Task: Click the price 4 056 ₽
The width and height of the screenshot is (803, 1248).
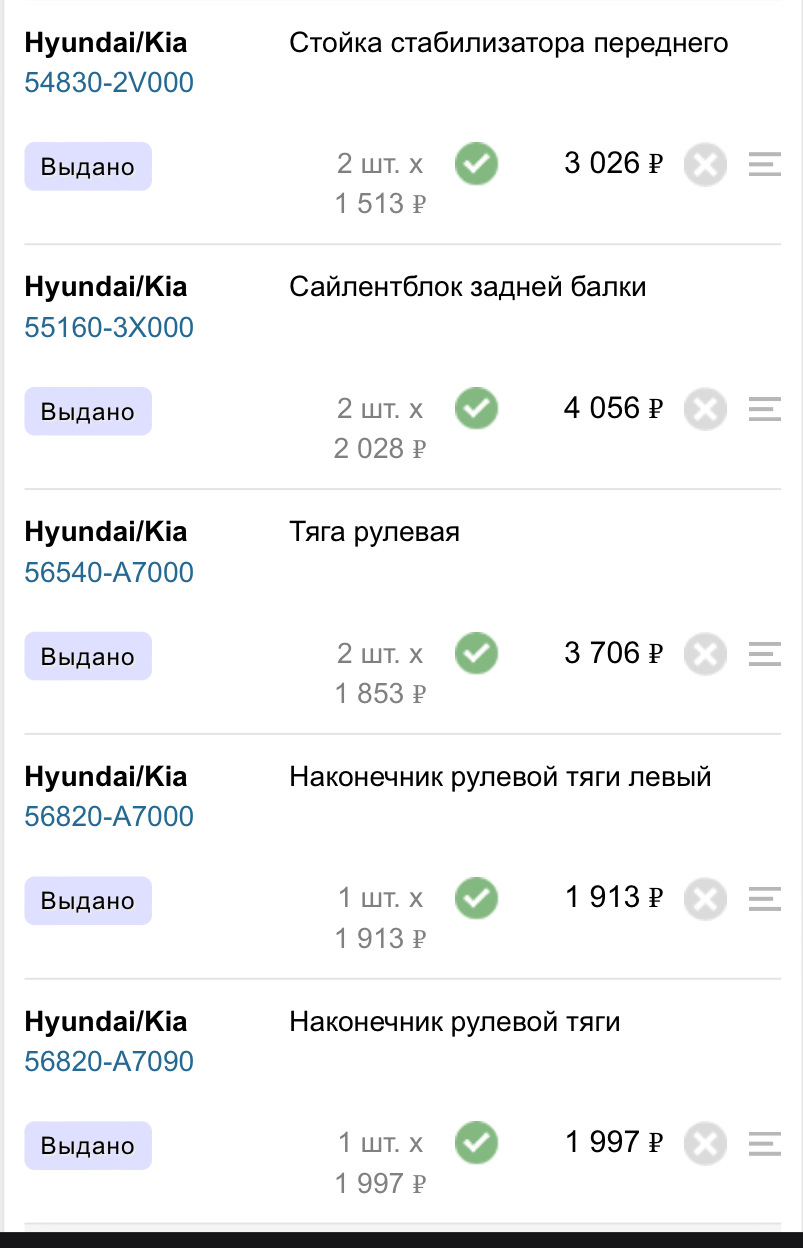Action: [613, 408]
